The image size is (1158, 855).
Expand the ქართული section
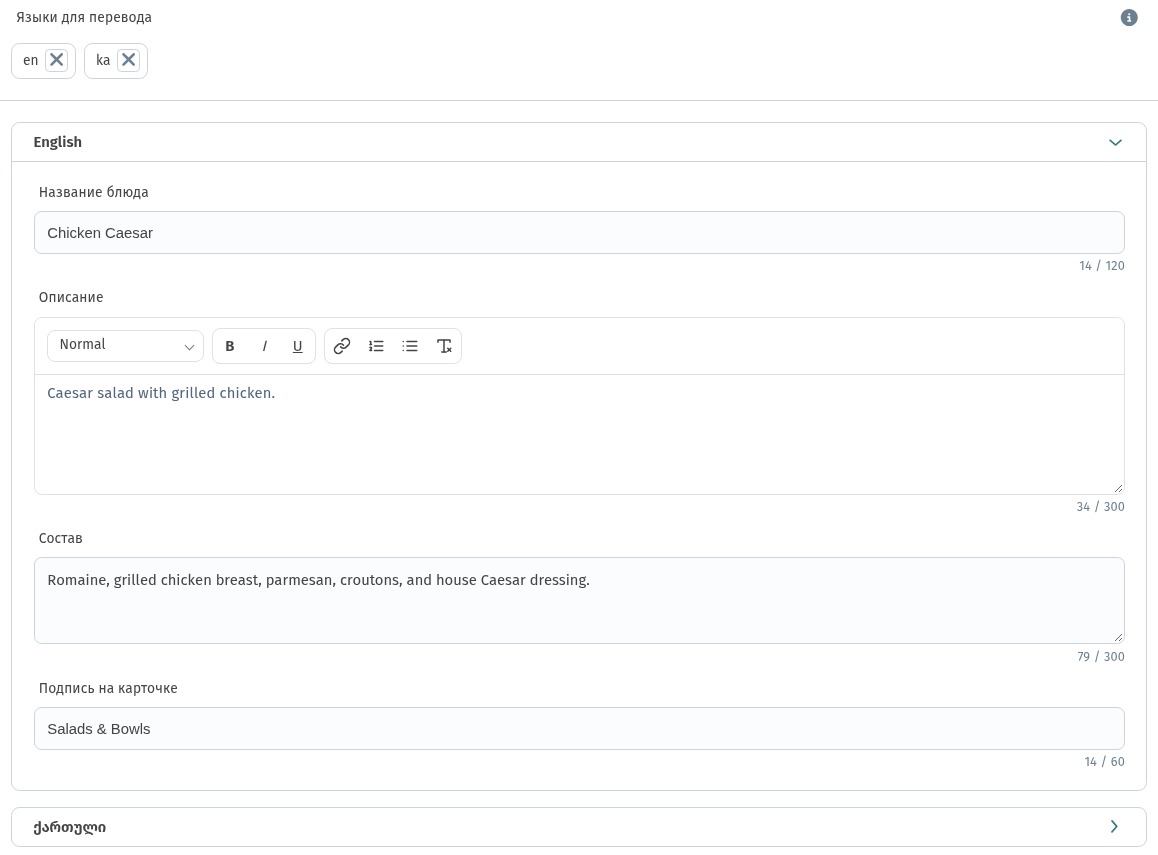[1114, 827]
